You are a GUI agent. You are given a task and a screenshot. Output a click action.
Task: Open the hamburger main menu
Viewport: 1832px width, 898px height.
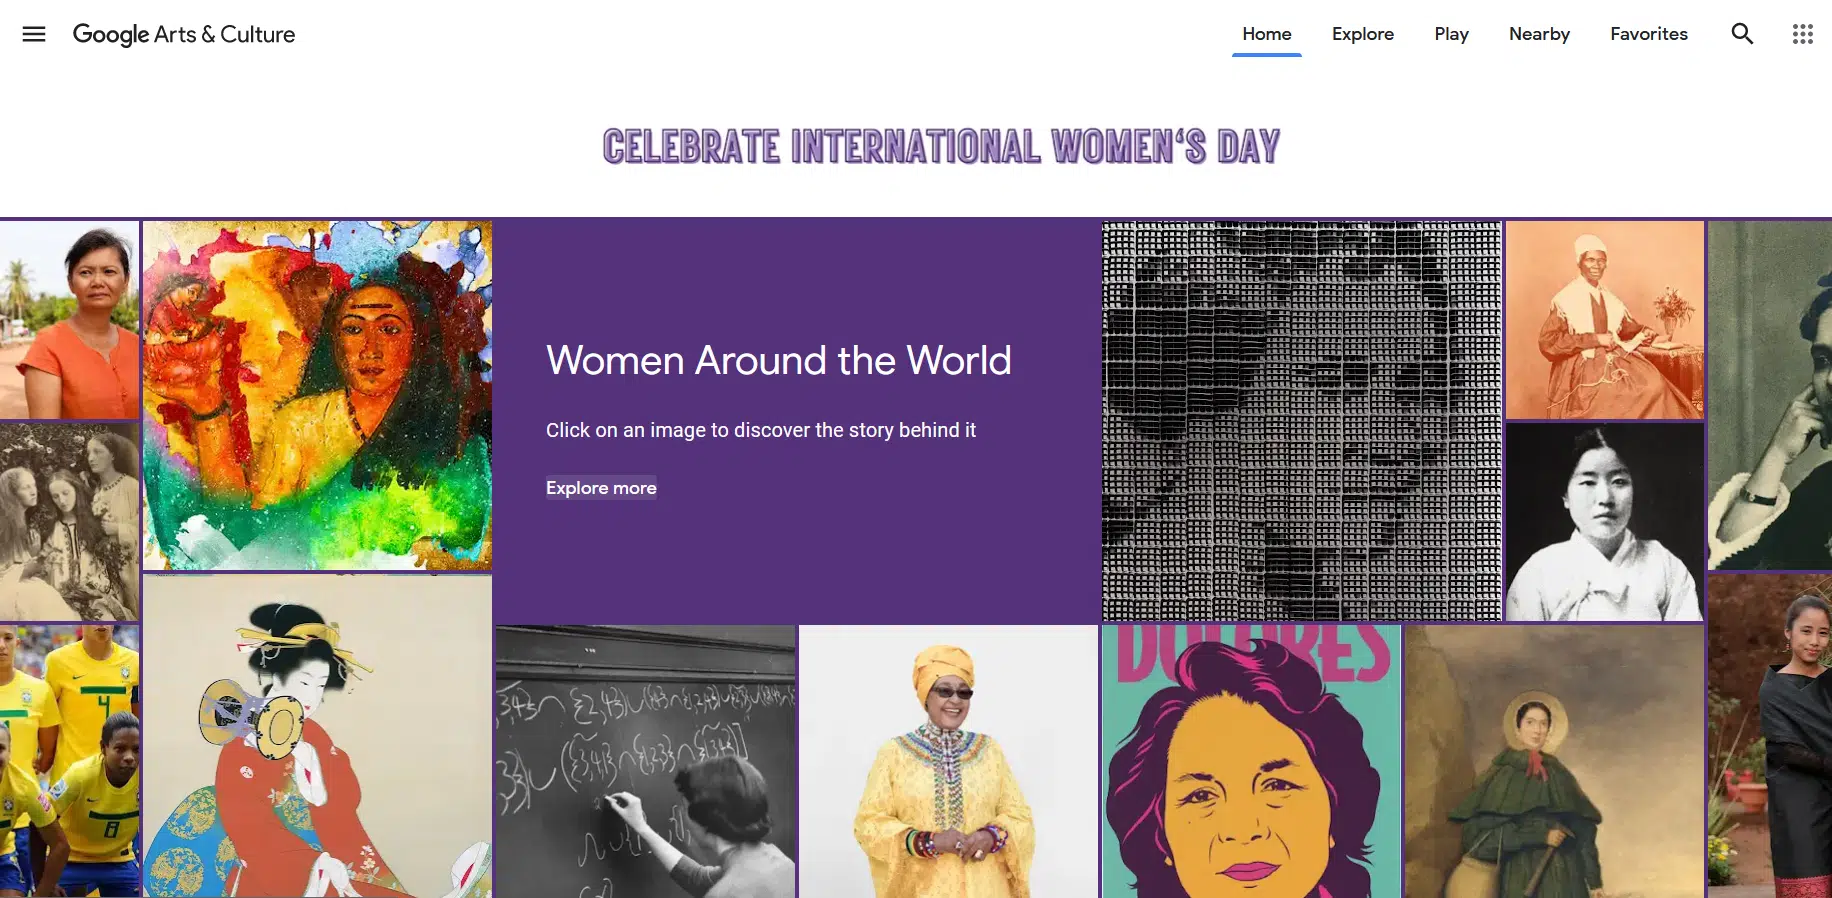pyautogui.click(x=34, y=34)
